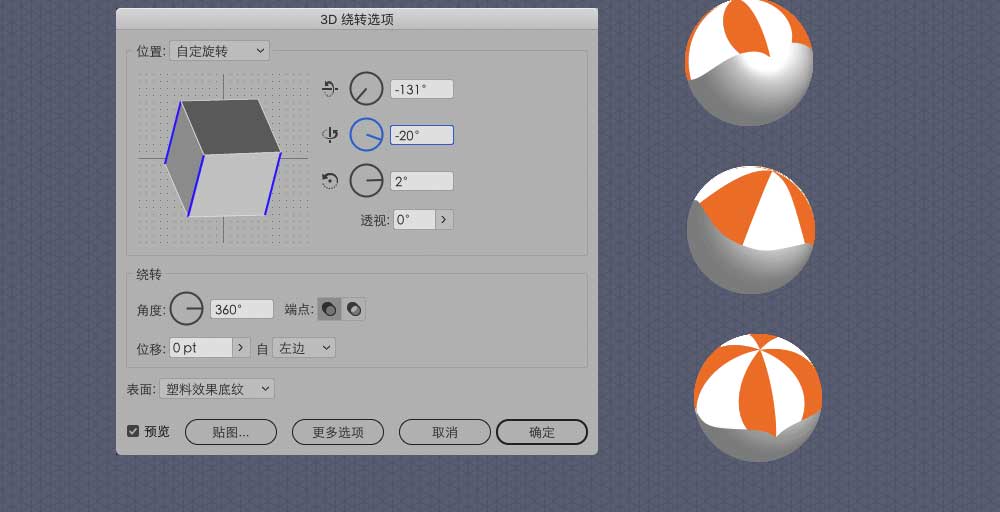Click the -20° rotation input field

pyautogui.click(x=422, y=135)
